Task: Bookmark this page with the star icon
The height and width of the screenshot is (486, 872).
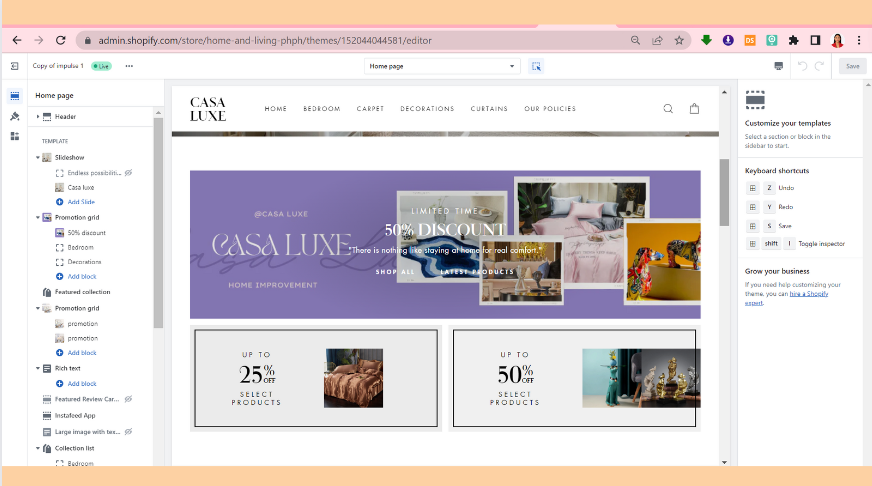Action: [x=679, y=40]
